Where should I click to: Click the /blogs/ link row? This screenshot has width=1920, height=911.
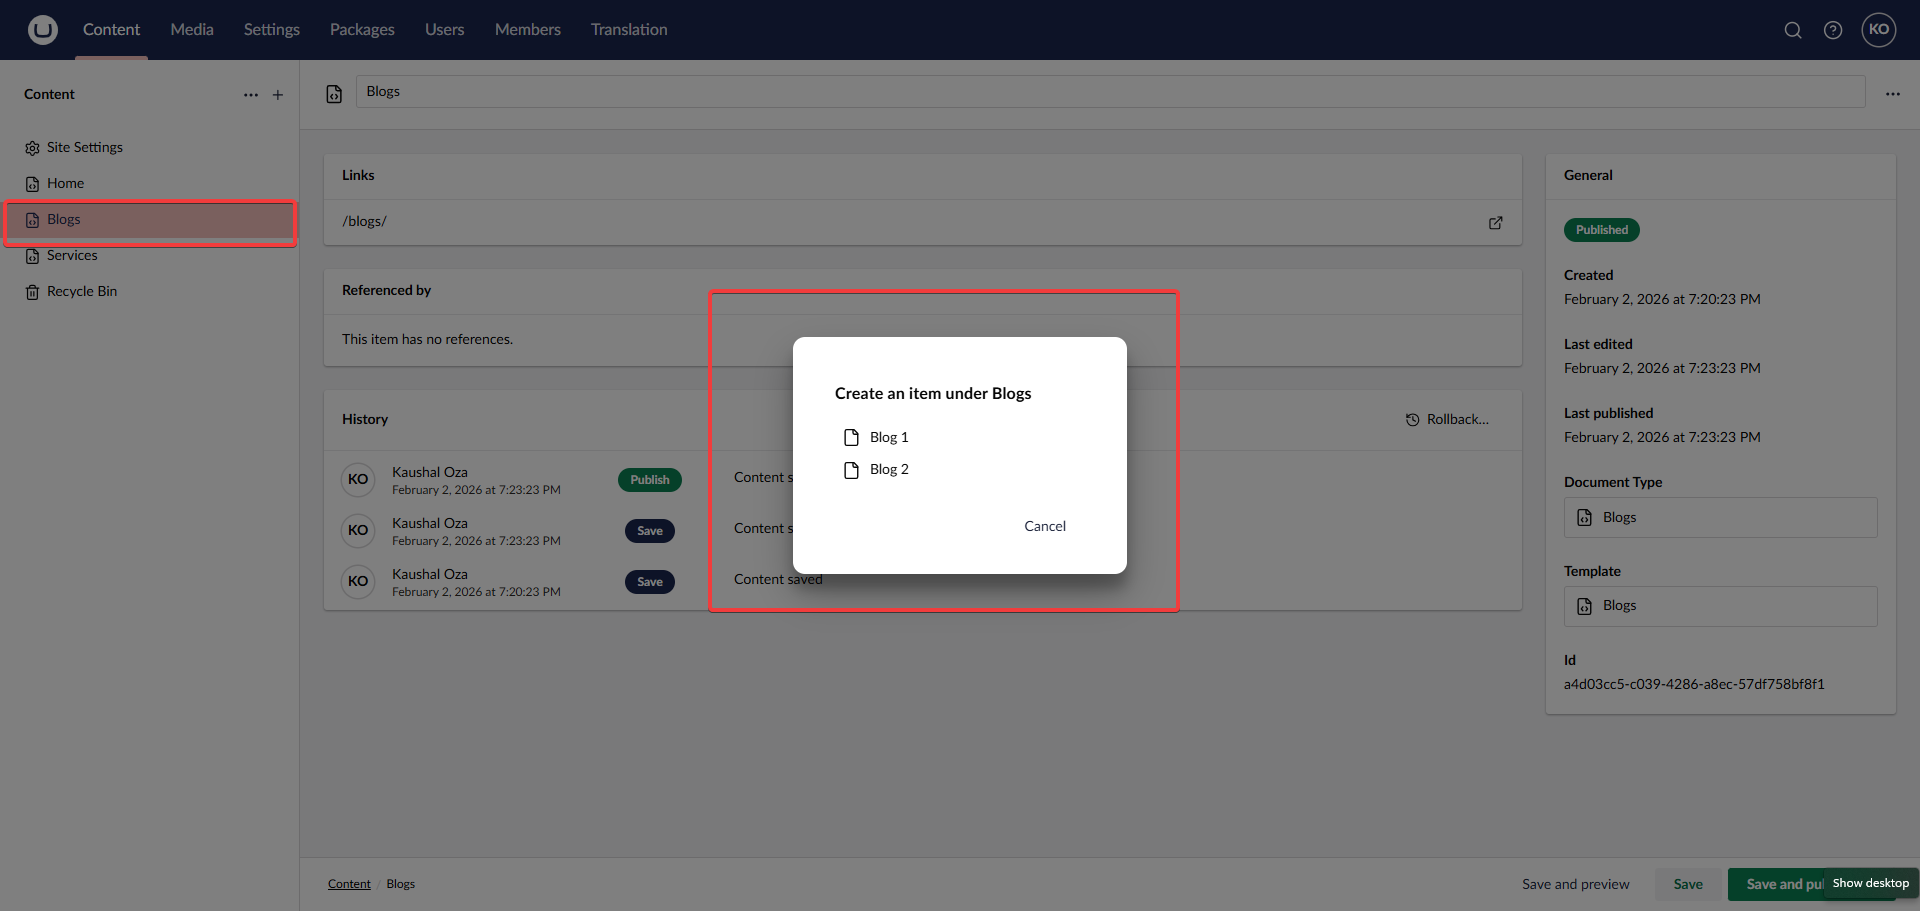point(922,222)
